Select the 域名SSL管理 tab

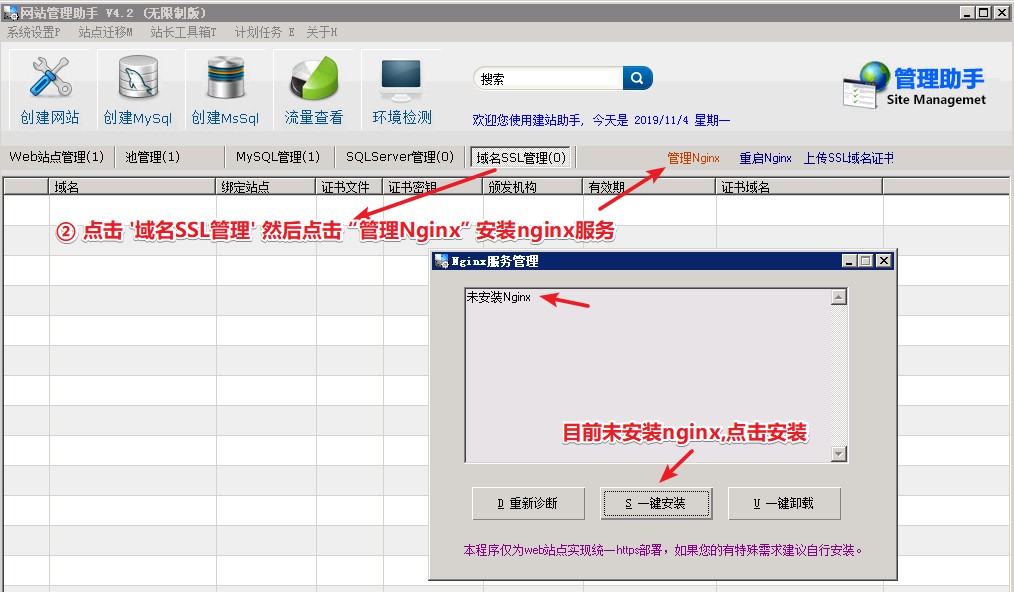521,158
